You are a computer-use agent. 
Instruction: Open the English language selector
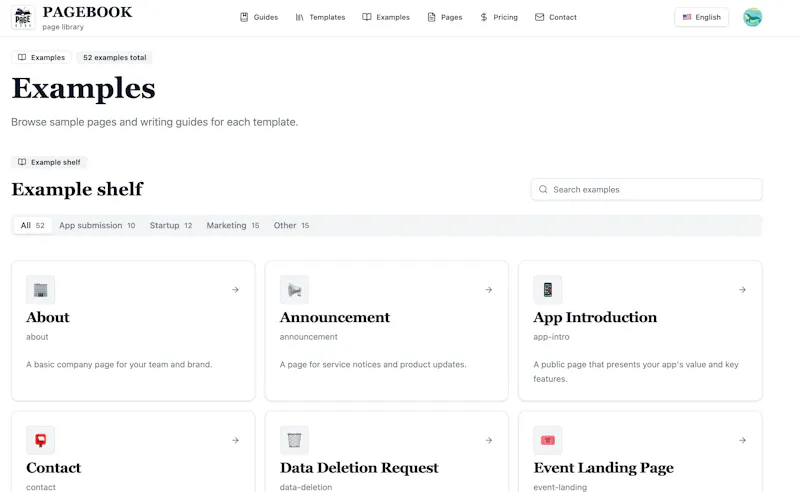pos(702,17)
